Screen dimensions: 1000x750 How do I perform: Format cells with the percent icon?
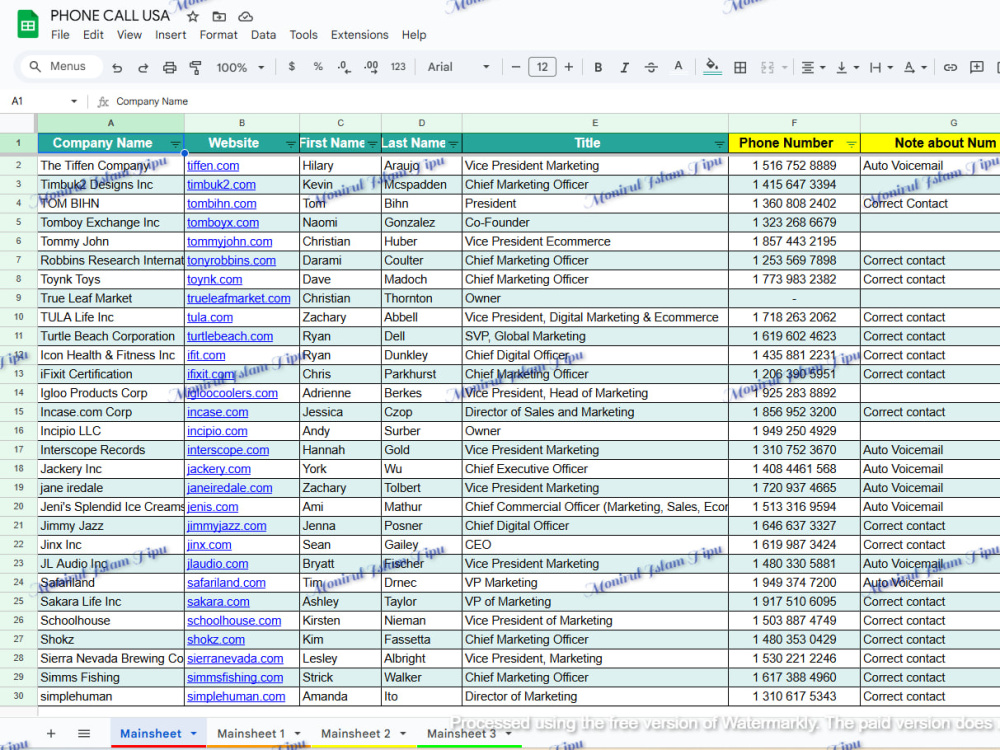(x=318, y=66)
